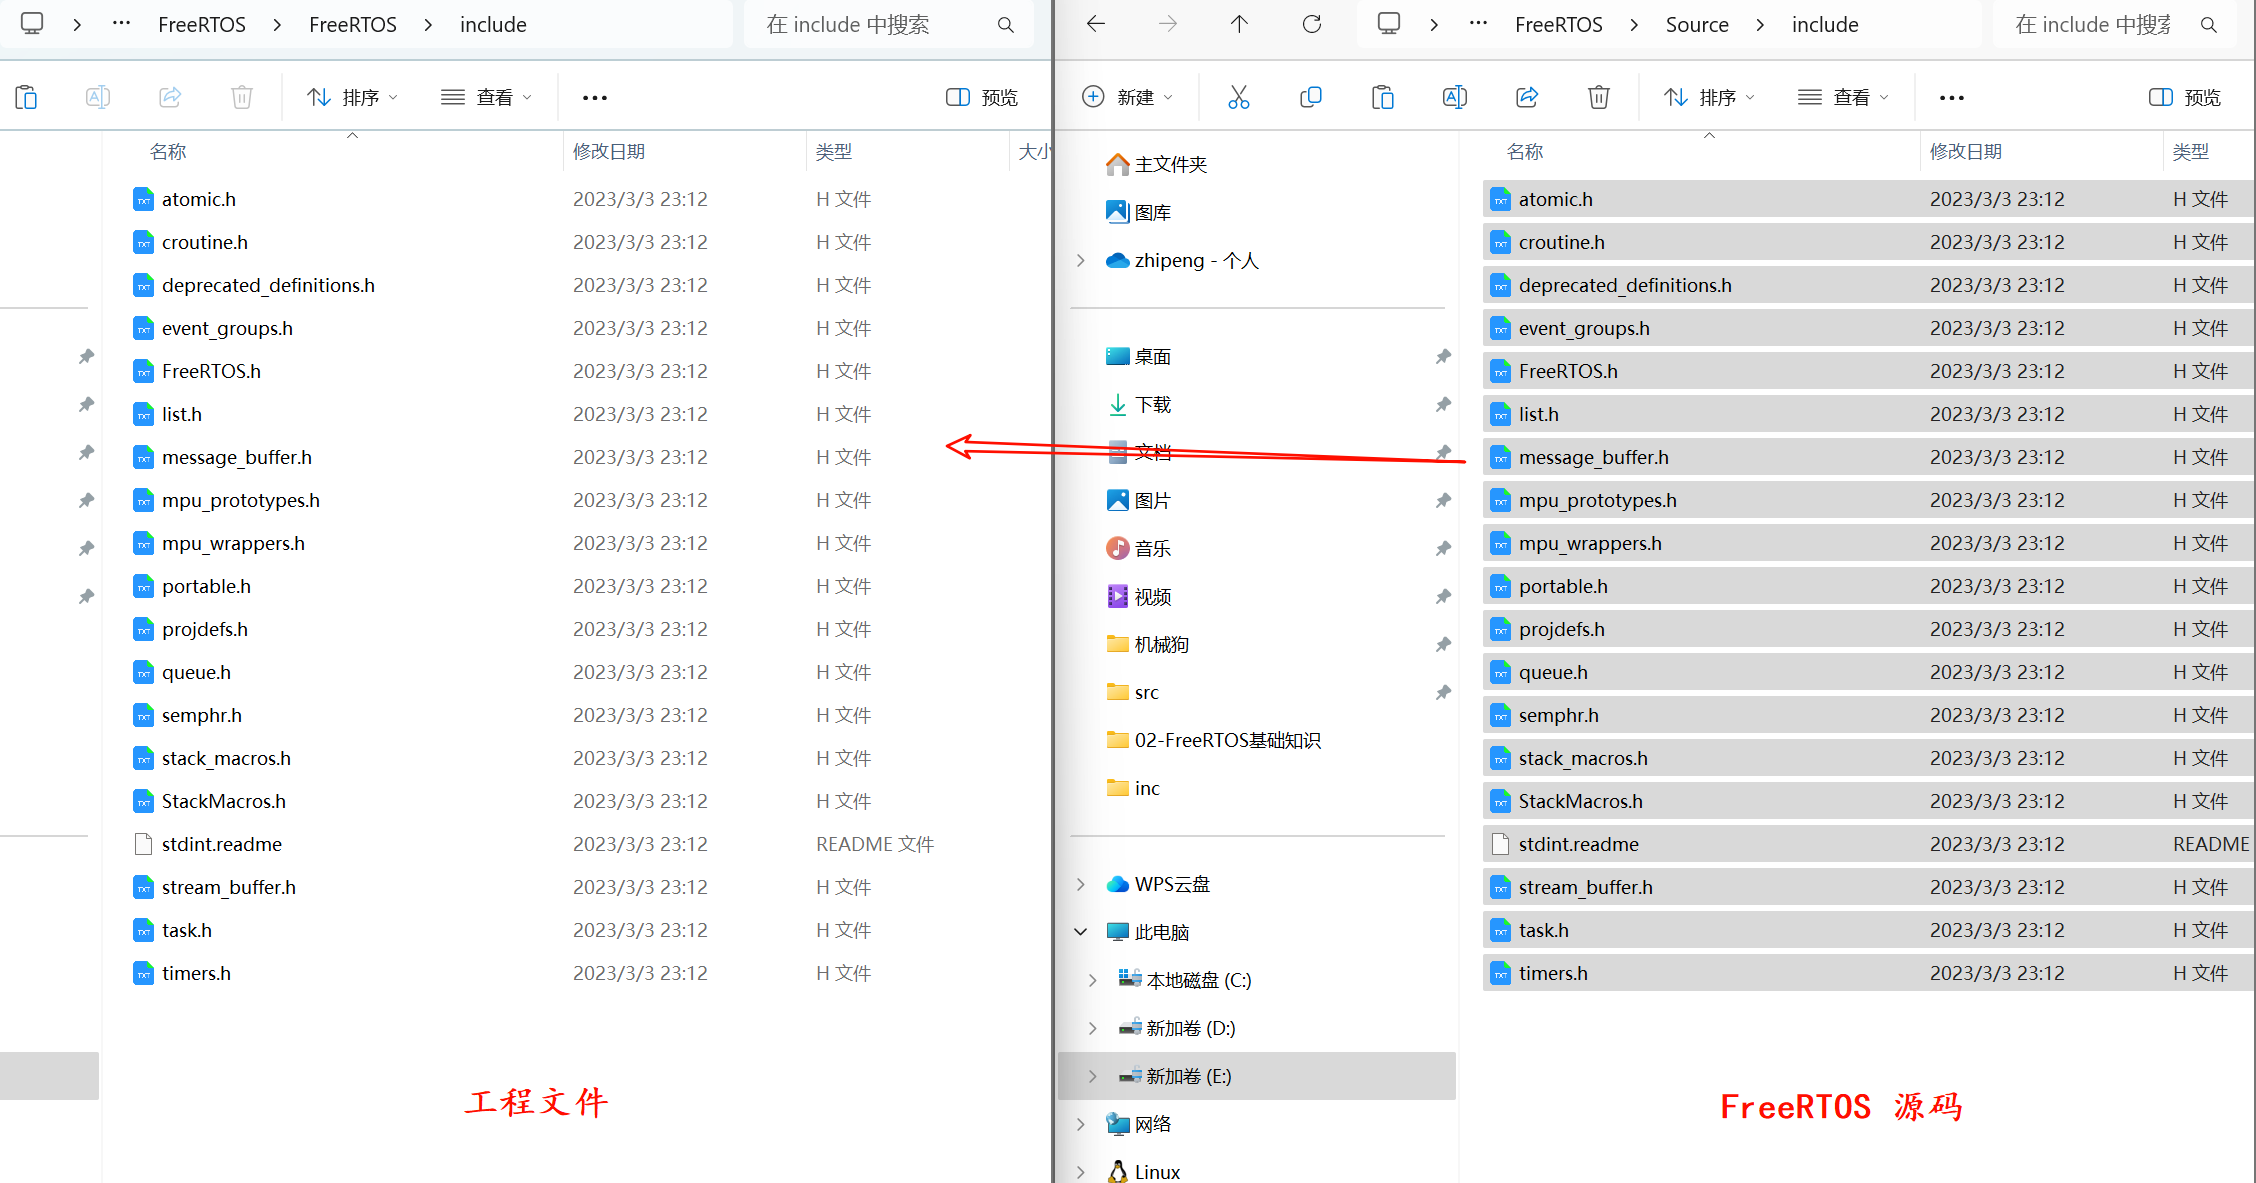Click the Paste icon in left window toolbar

click(x=26, y=97)
